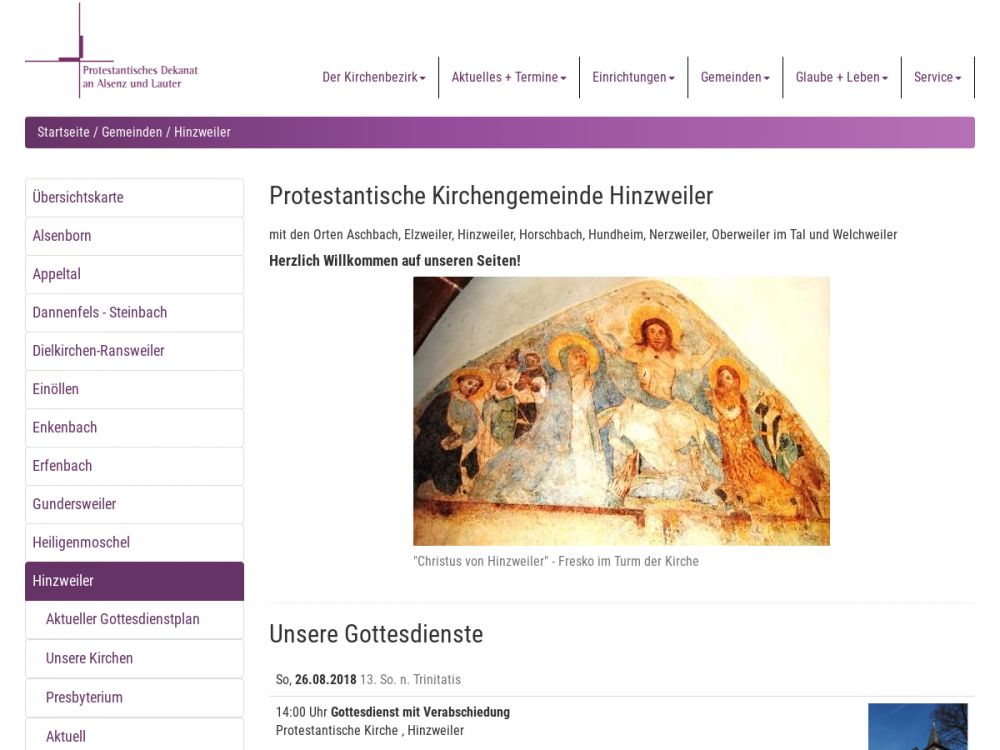Open the Dannenfels - Steinbach entry
1000x750 pixels.
[x=135, y=312]
